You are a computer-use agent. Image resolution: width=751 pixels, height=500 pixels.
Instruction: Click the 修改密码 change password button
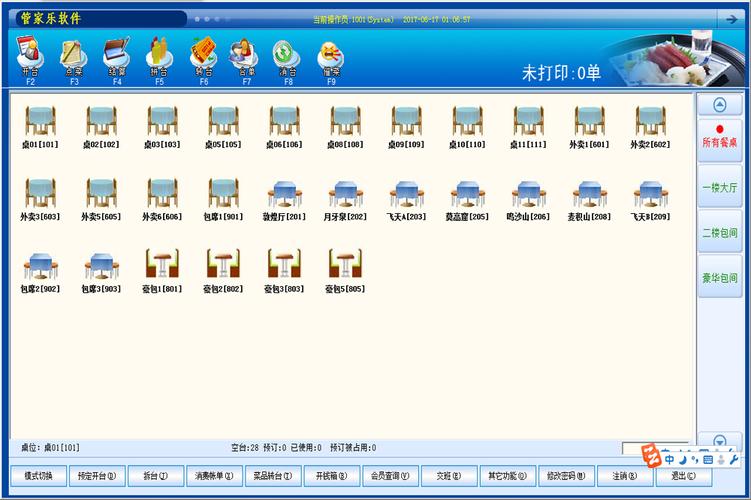(566, 476)
